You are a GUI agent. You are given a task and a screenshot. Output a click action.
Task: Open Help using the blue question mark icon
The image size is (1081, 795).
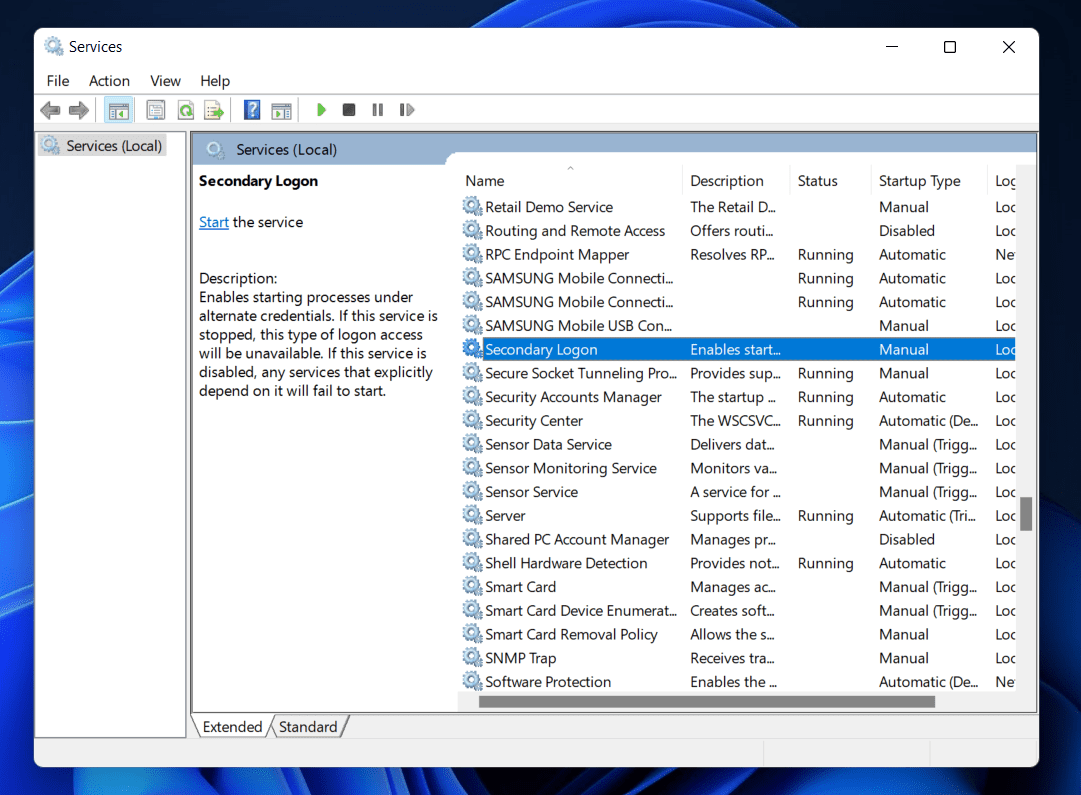tap(252, 110)
